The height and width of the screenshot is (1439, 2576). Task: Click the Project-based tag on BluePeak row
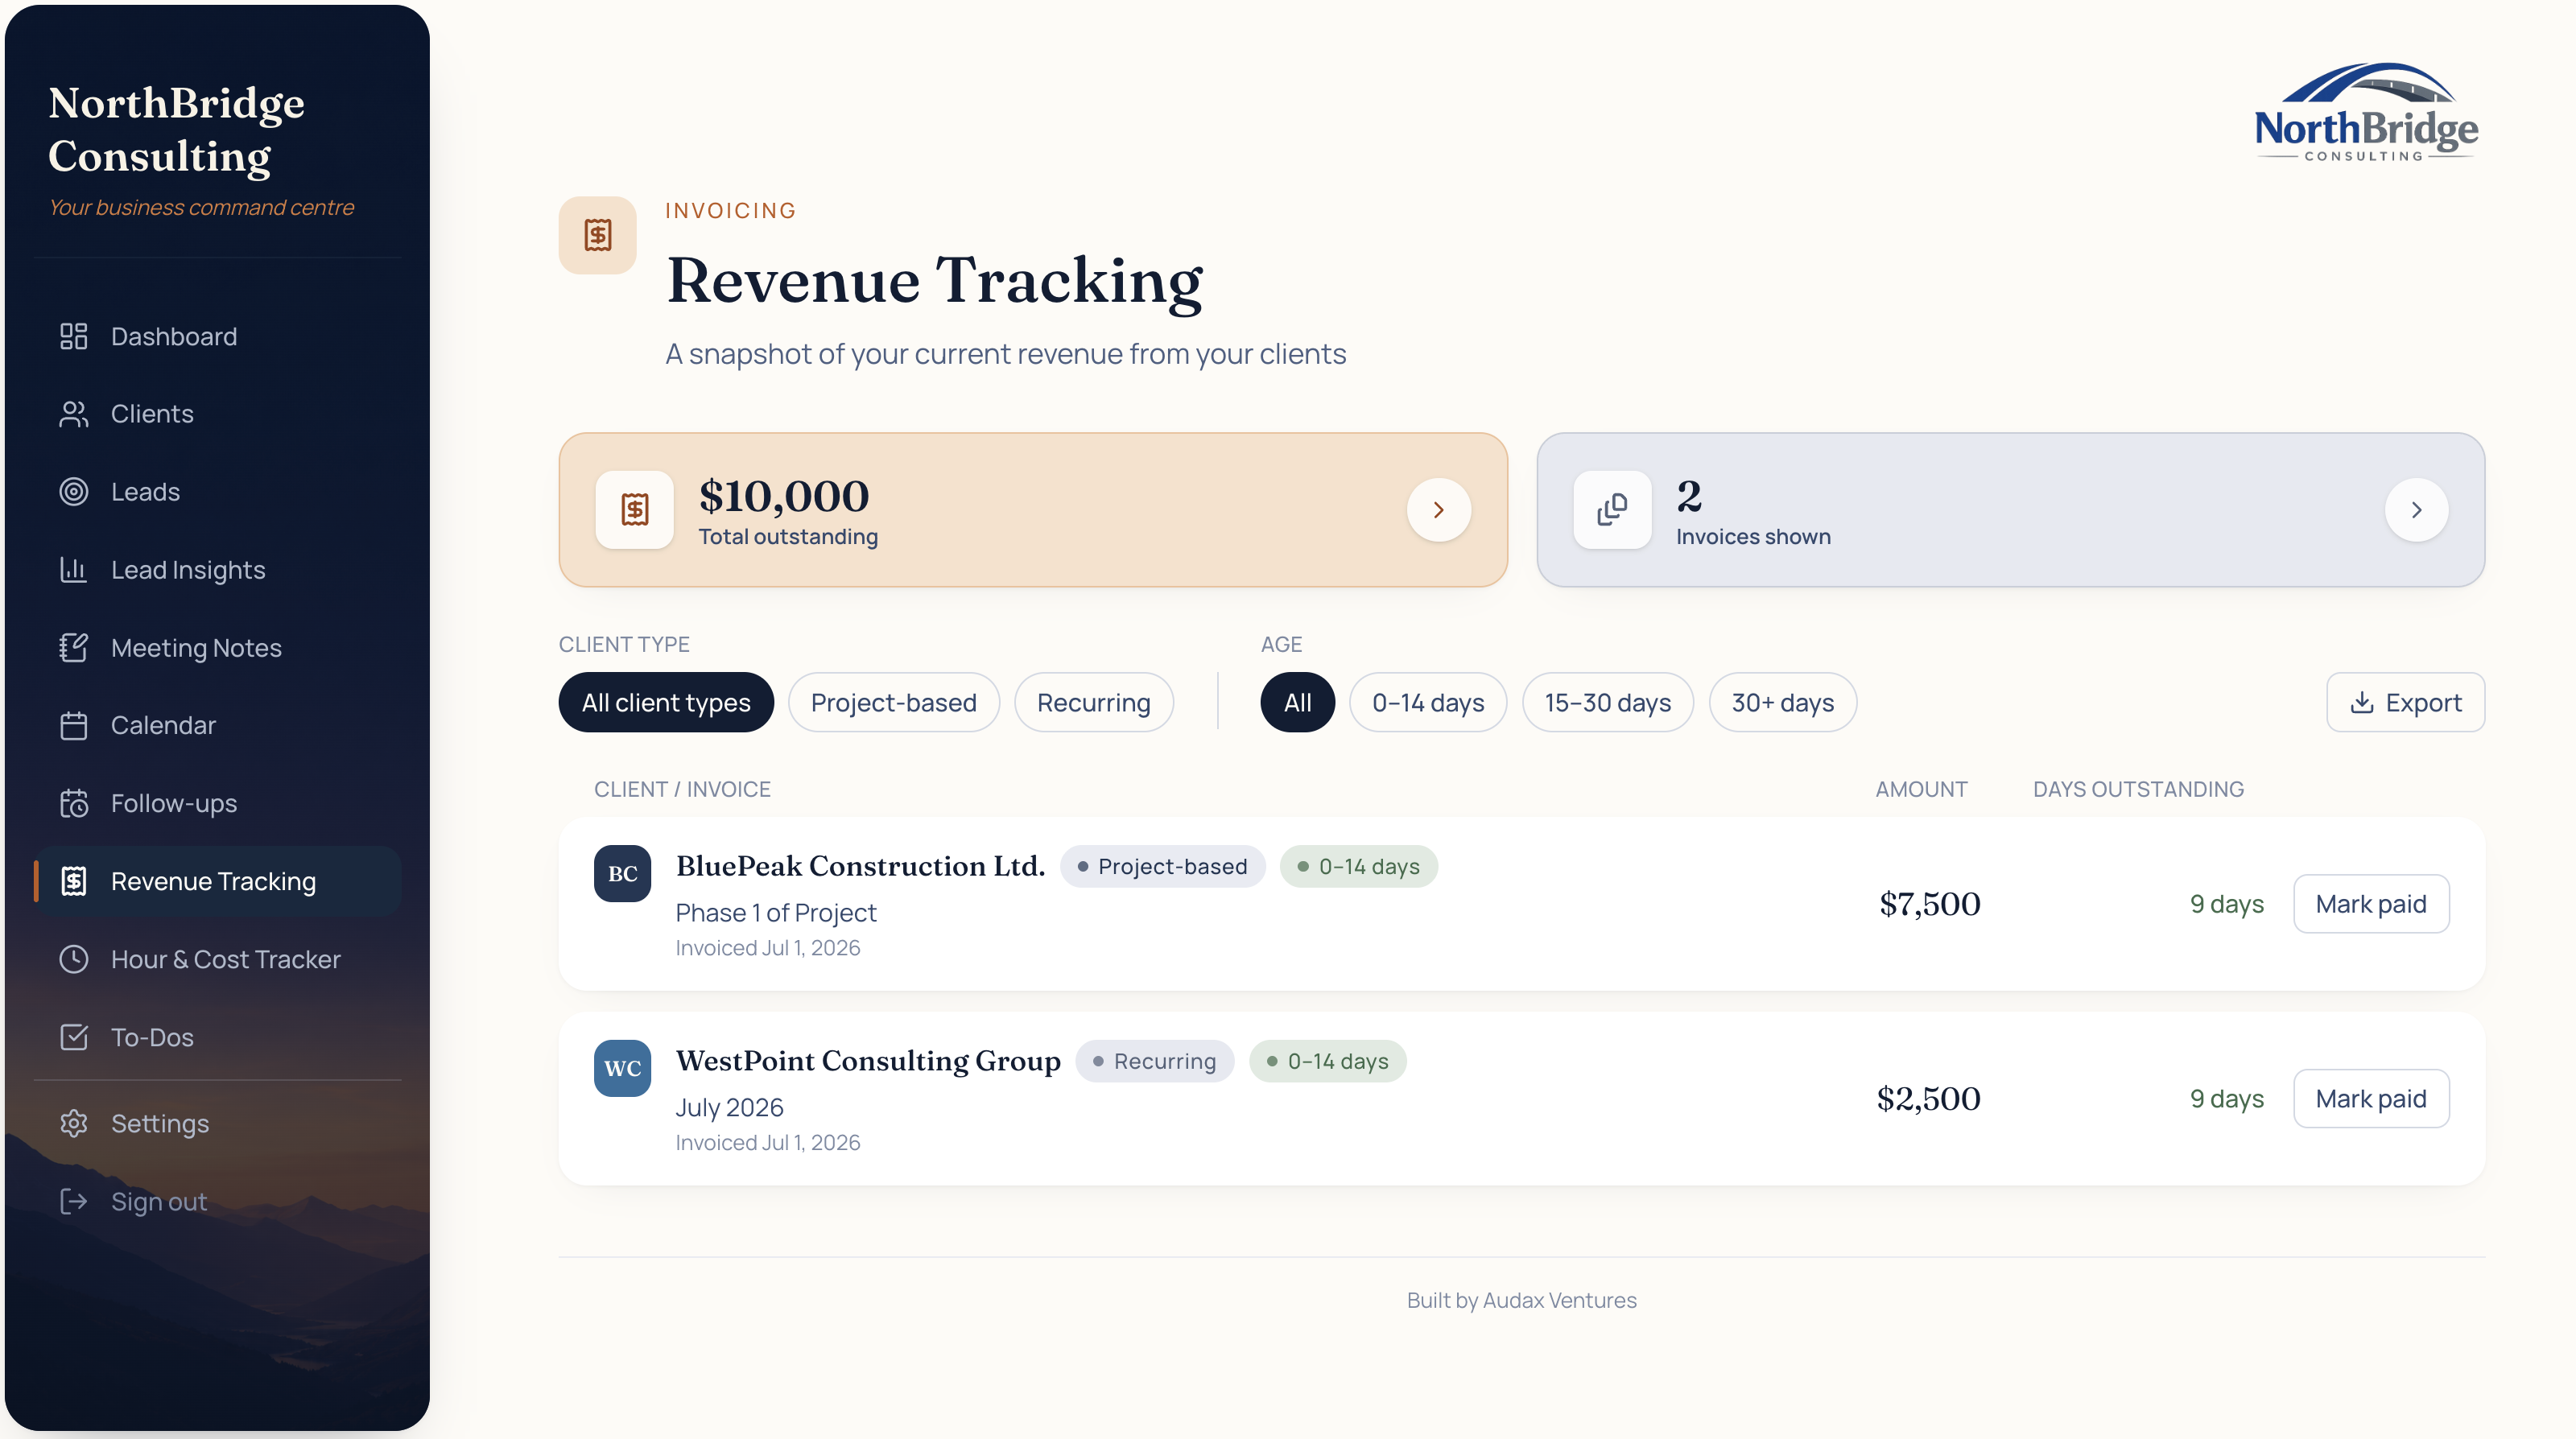1162,866
